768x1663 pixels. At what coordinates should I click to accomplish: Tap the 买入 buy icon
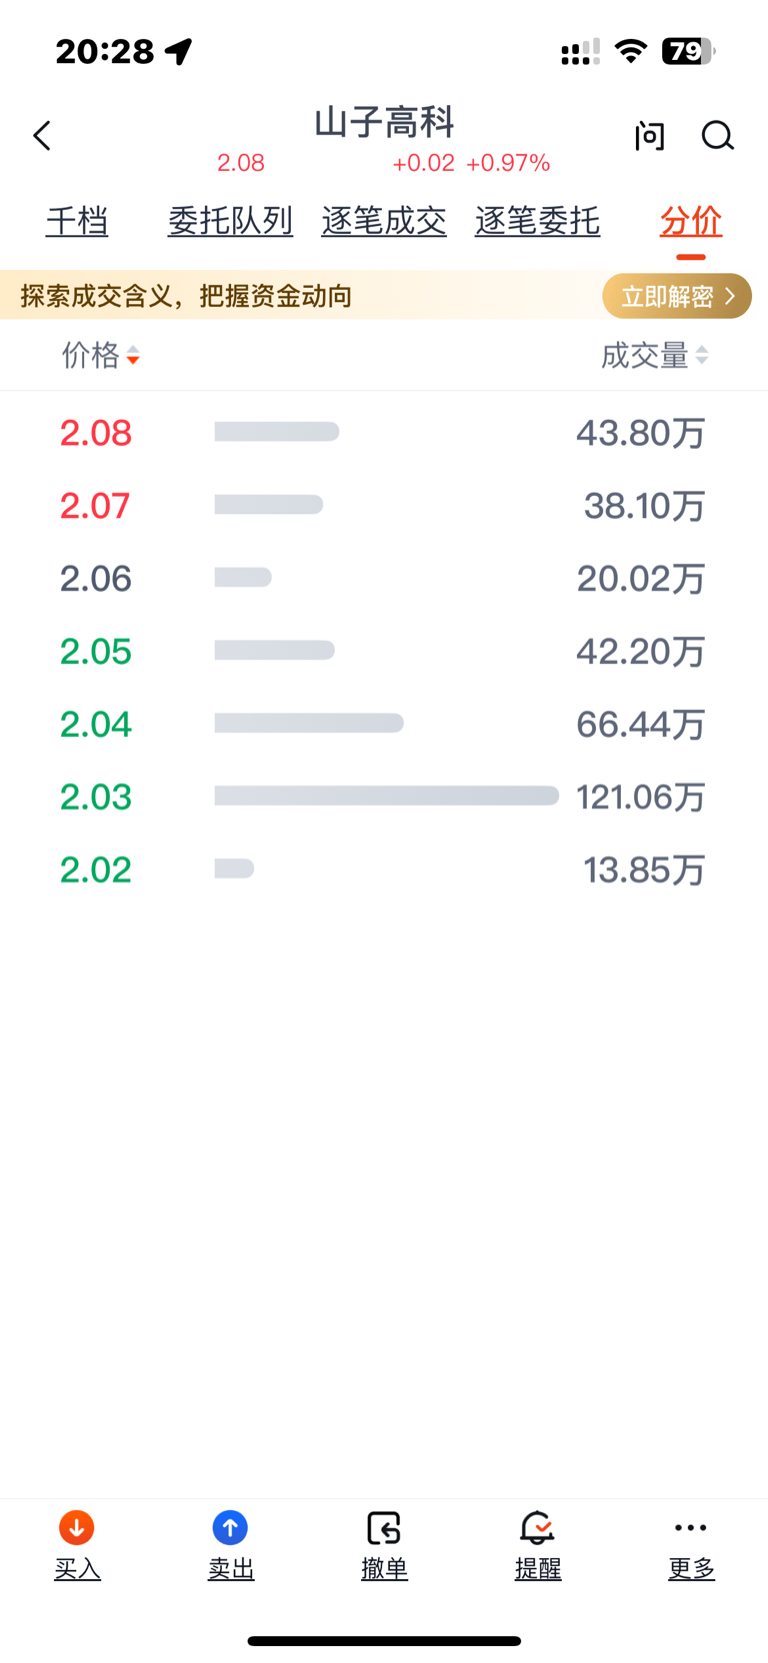(x=77, y=1528)
